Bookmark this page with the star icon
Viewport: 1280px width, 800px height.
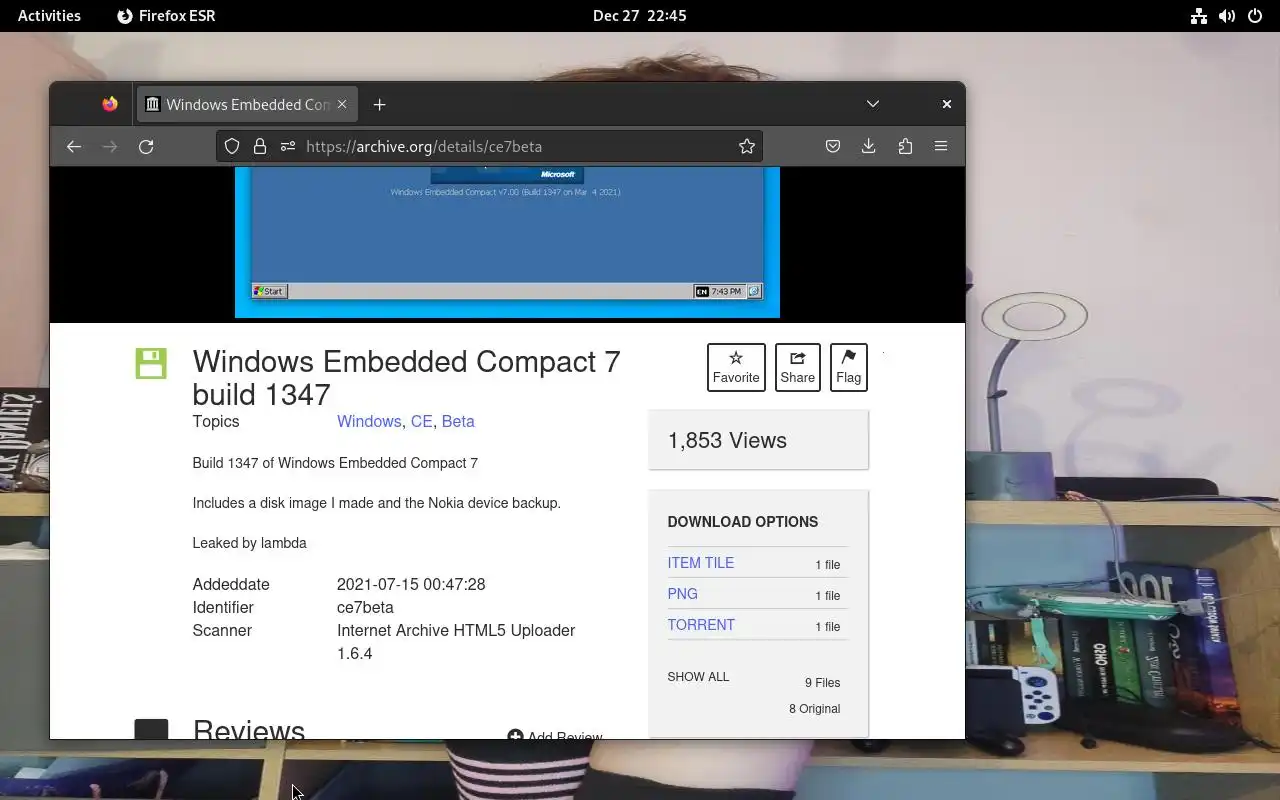(747, 146)
